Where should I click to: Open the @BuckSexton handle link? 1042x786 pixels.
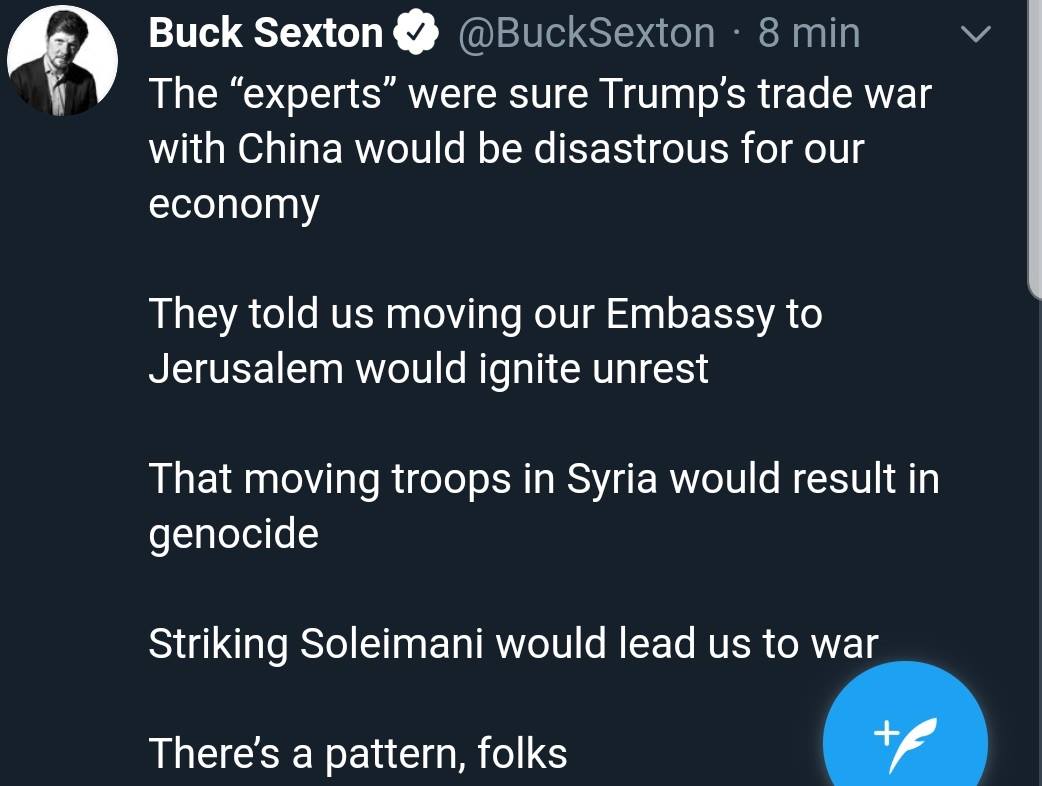[586, 33]
